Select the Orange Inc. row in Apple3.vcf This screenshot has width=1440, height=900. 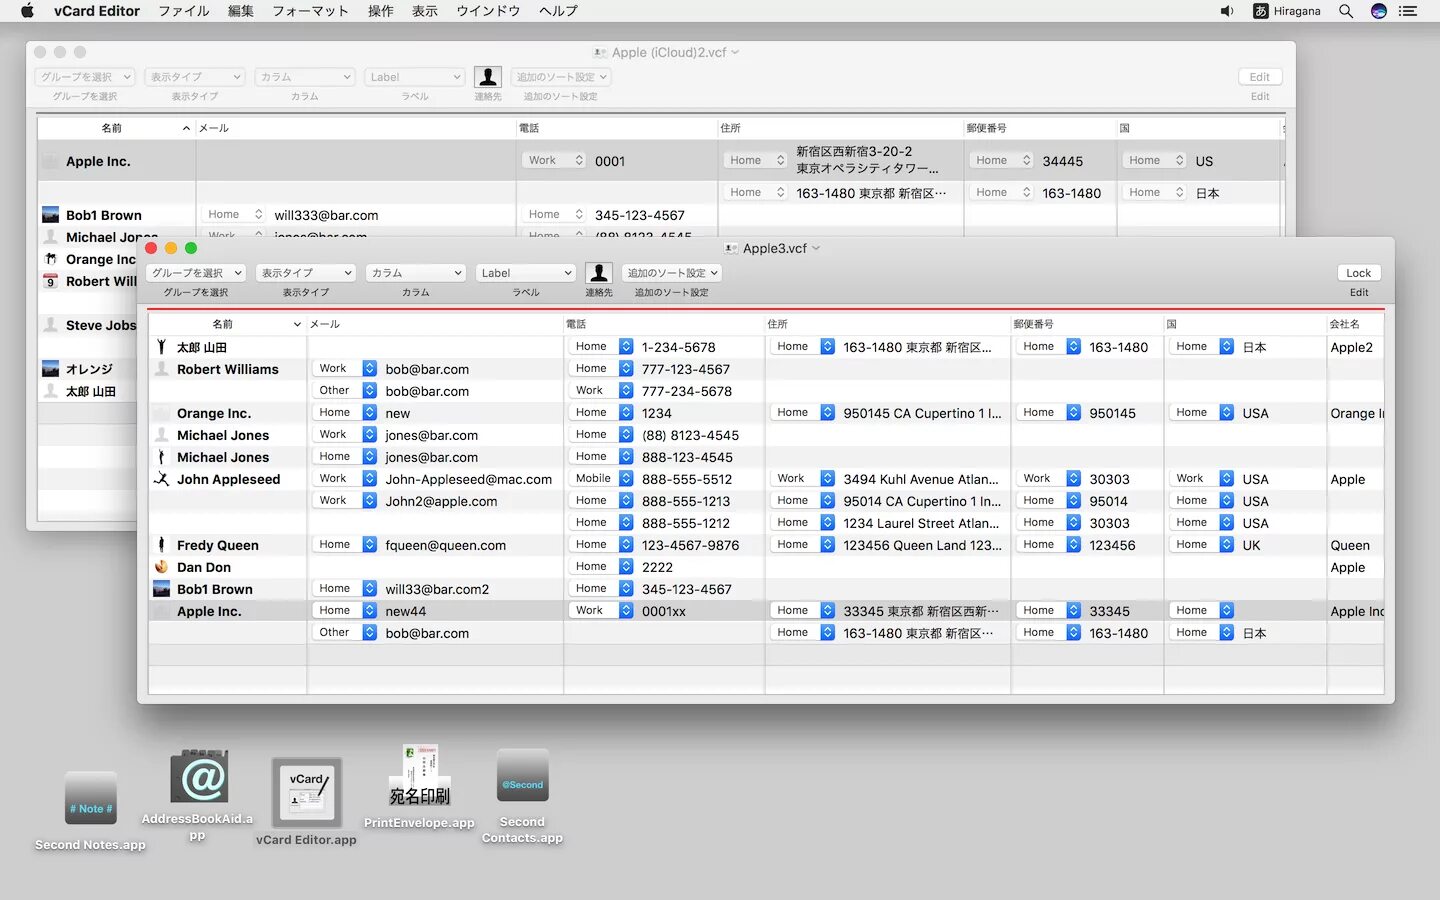pos(766,413)
